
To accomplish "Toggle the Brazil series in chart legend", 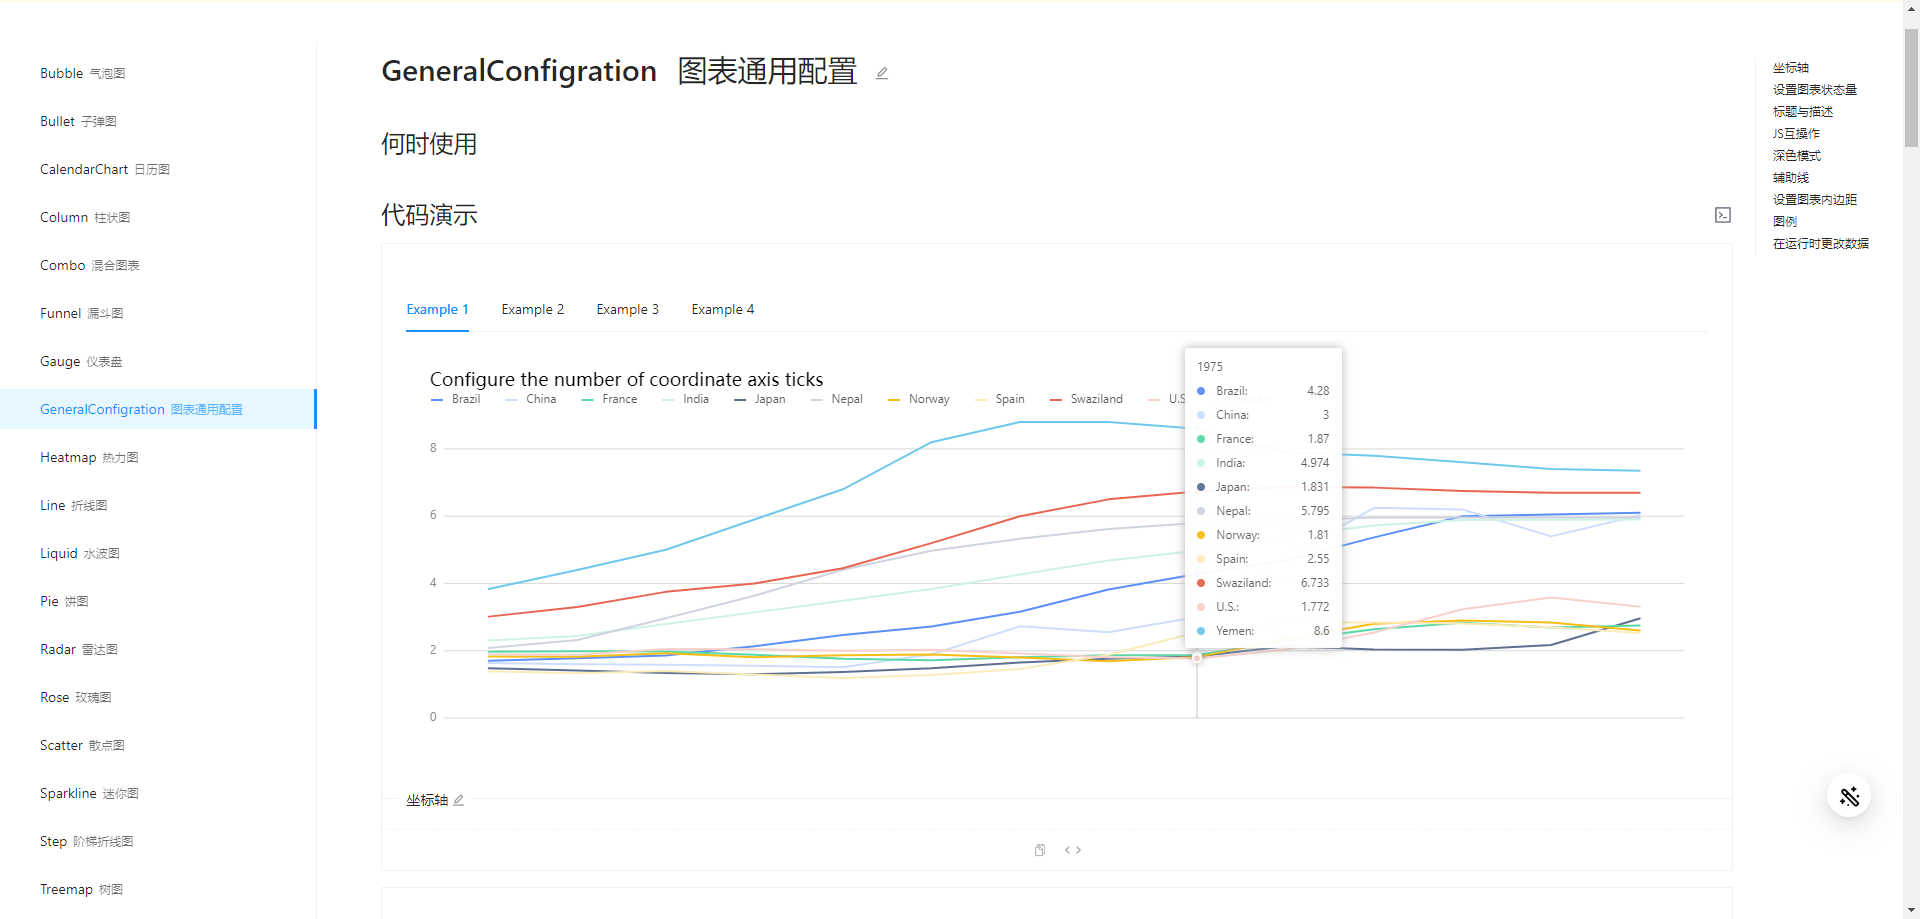I will pos(456,399).
